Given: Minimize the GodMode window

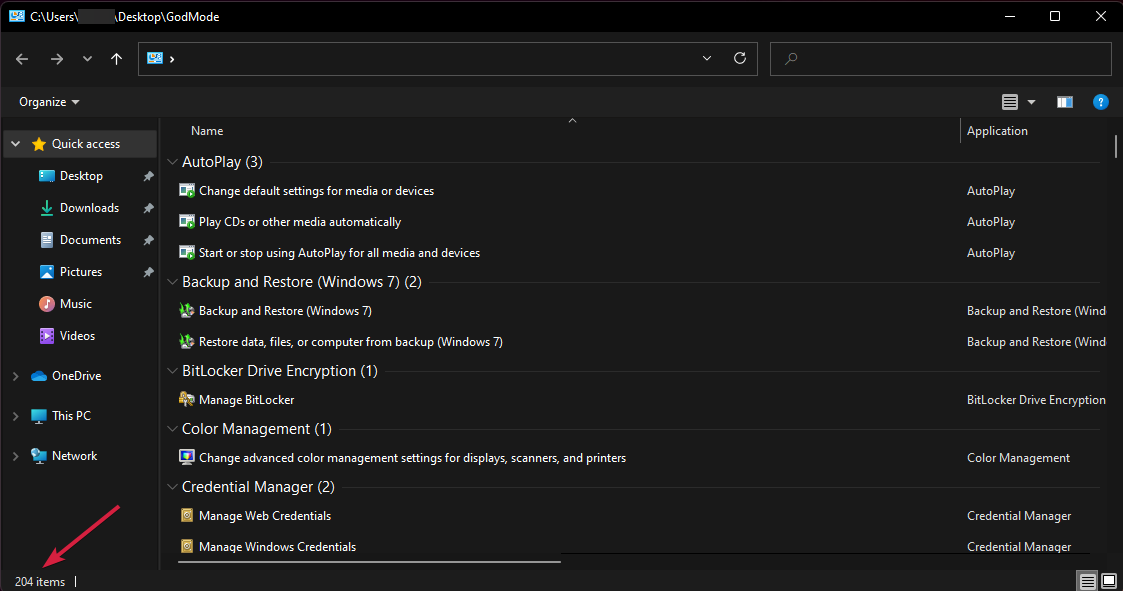Looking at the screenshot, I should [1010, 16].
